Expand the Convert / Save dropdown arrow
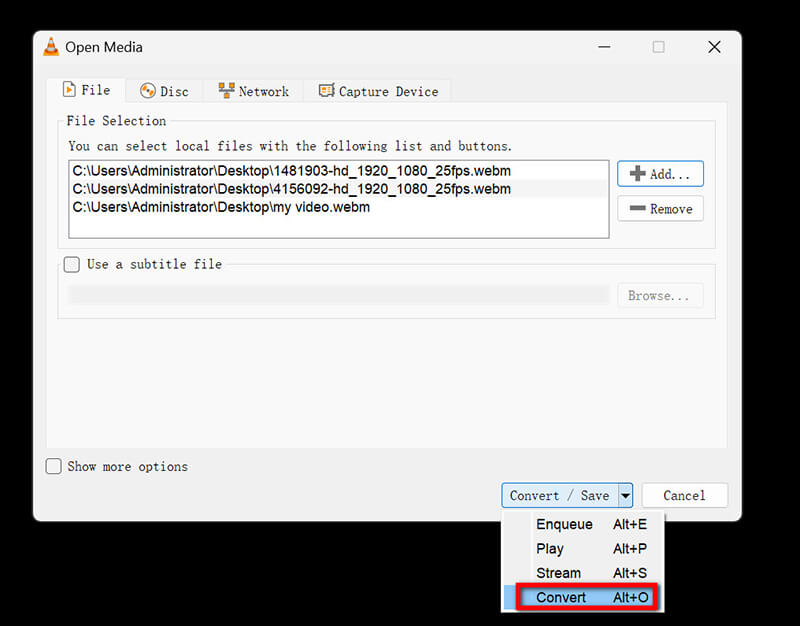 (x=626, y=495)
